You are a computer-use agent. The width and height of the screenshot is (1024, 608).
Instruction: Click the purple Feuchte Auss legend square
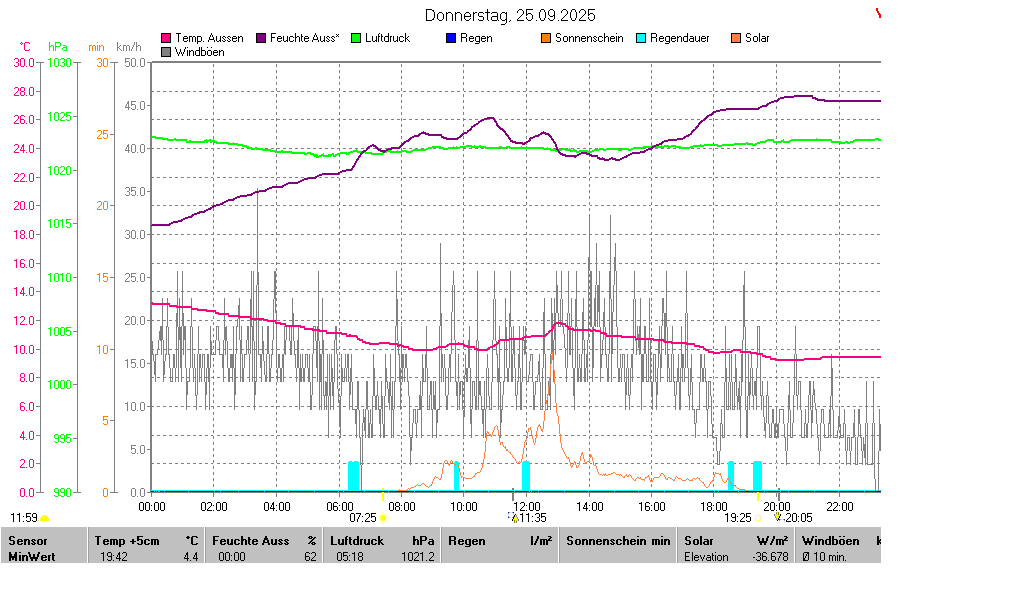coord(262,38)
